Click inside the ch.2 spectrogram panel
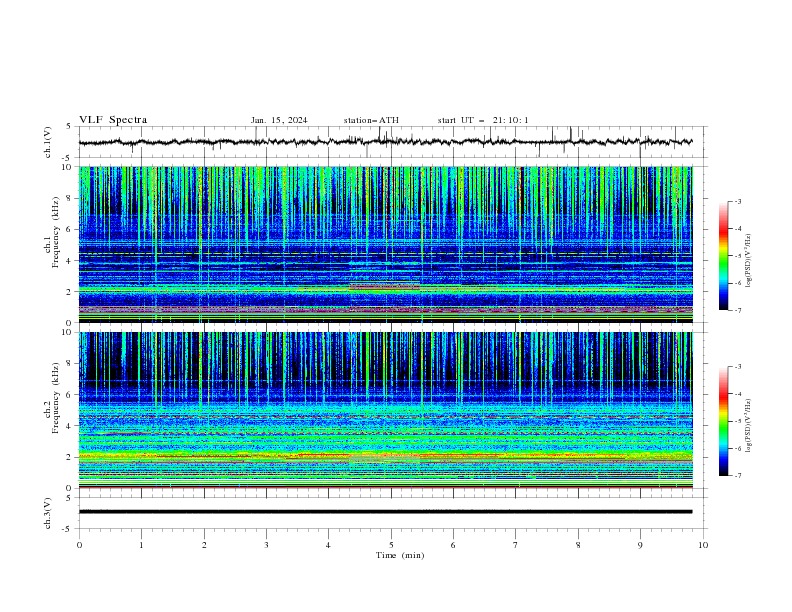Viewport: 792px width, 612px height. tap(385, 410)
